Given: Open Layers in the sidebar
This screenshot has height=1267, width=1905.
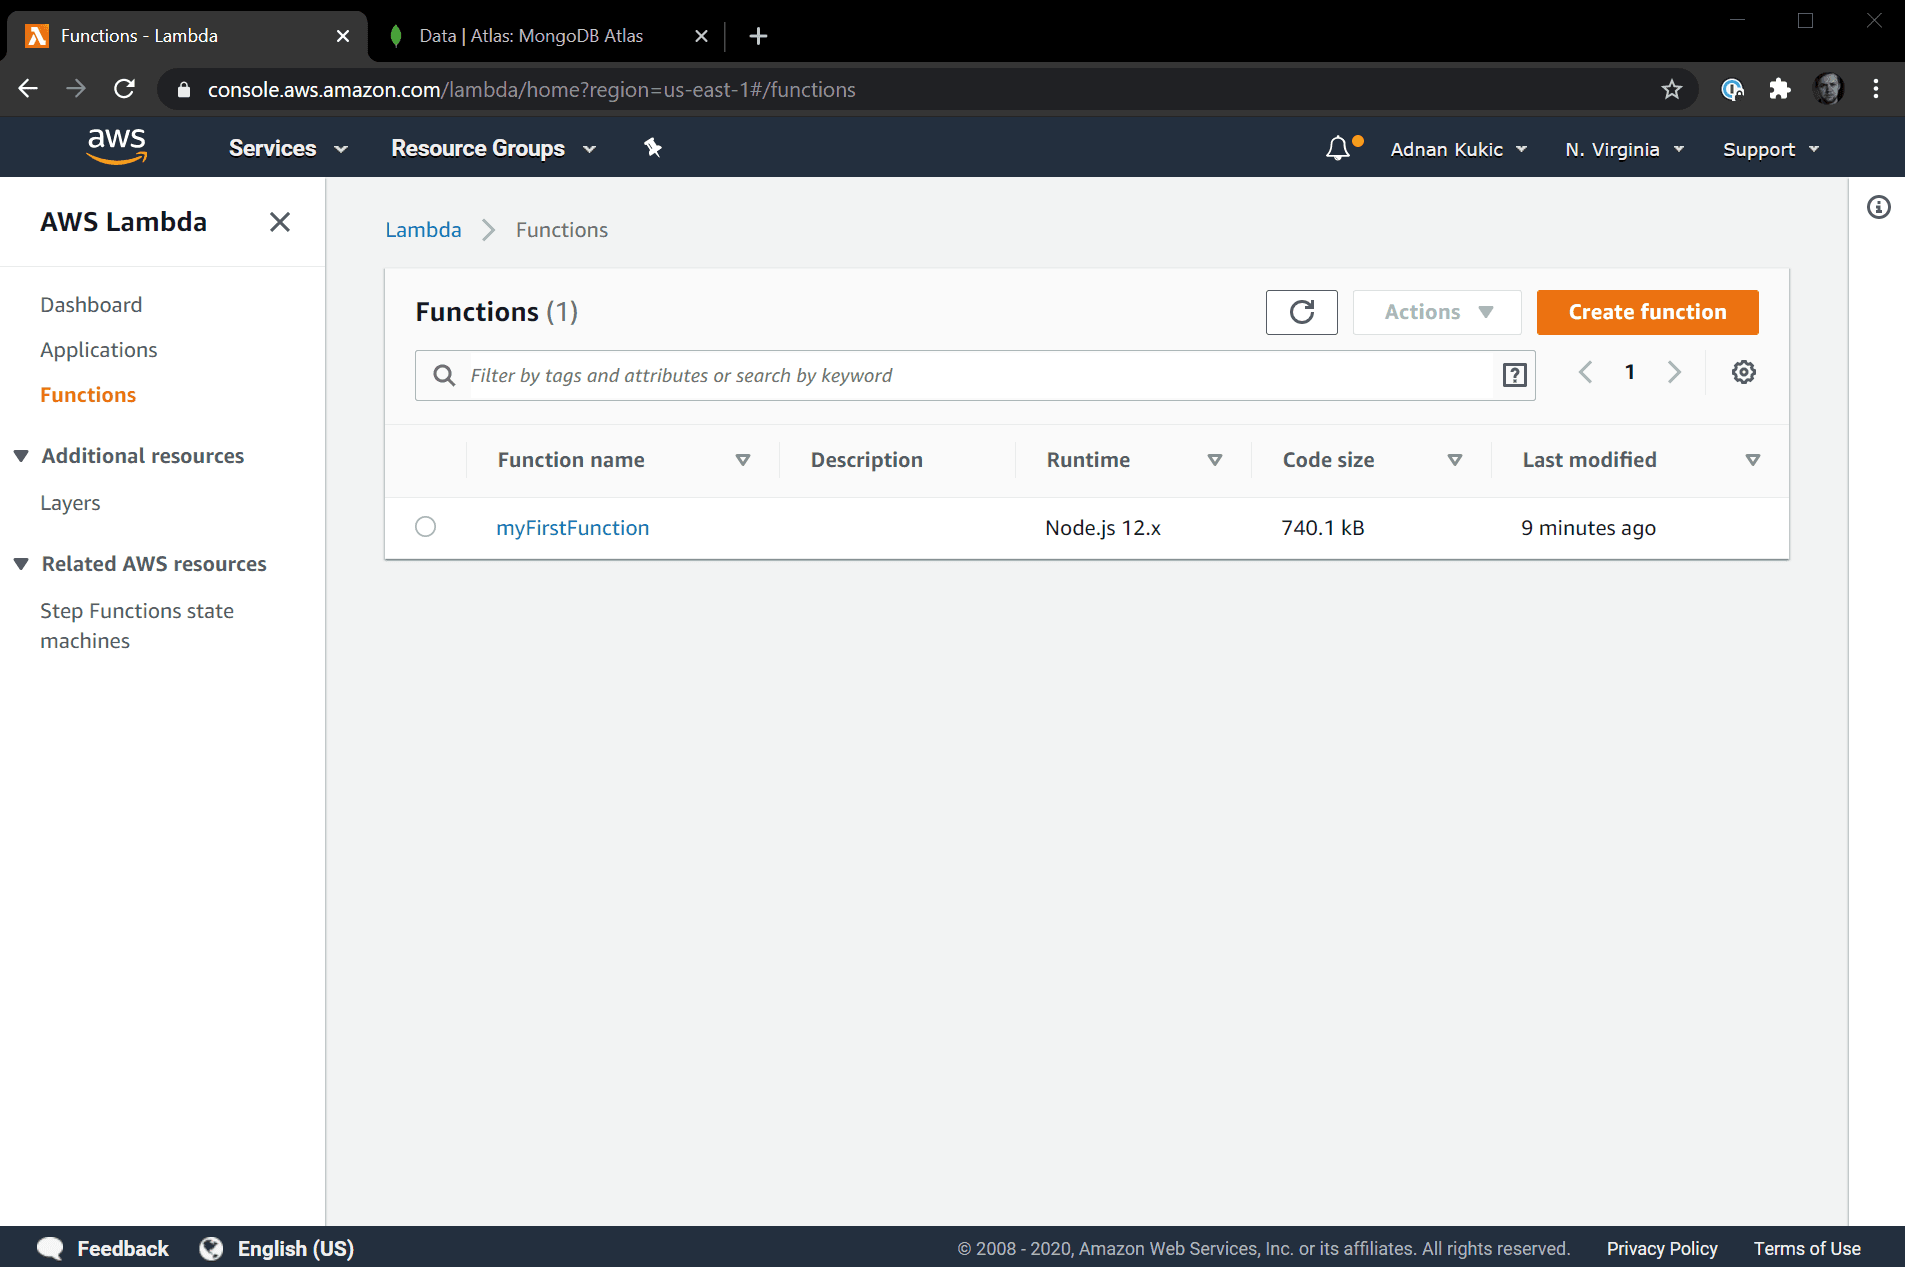Looking at the screenshot, I should [x=70, y=503].
